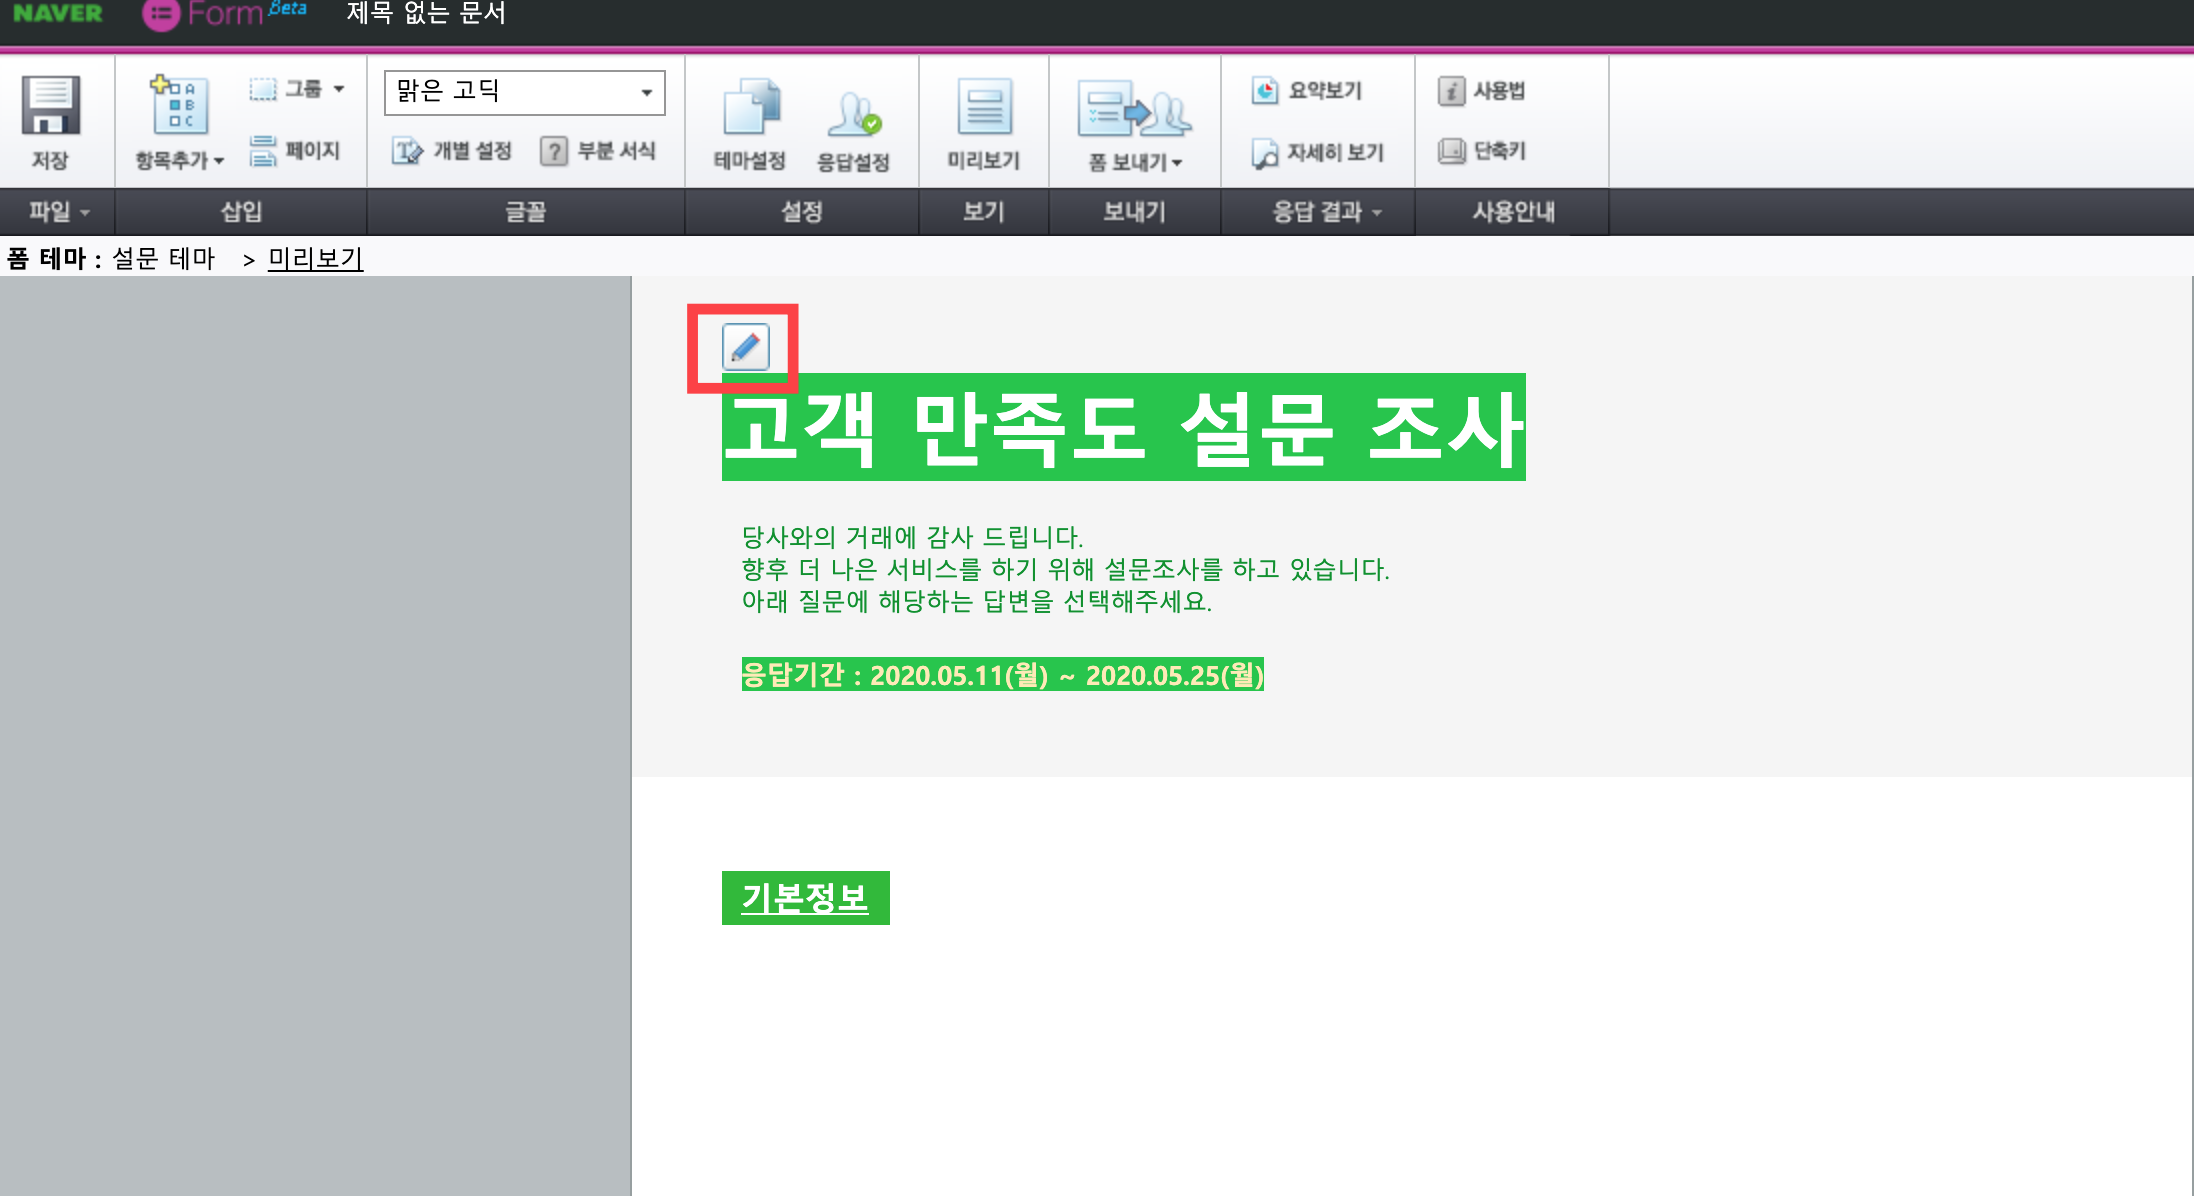This screenshot has height=1196, width=2194.
Task: Expand the 그룹 dropdown arrow
Action: [x=339, y=90]
